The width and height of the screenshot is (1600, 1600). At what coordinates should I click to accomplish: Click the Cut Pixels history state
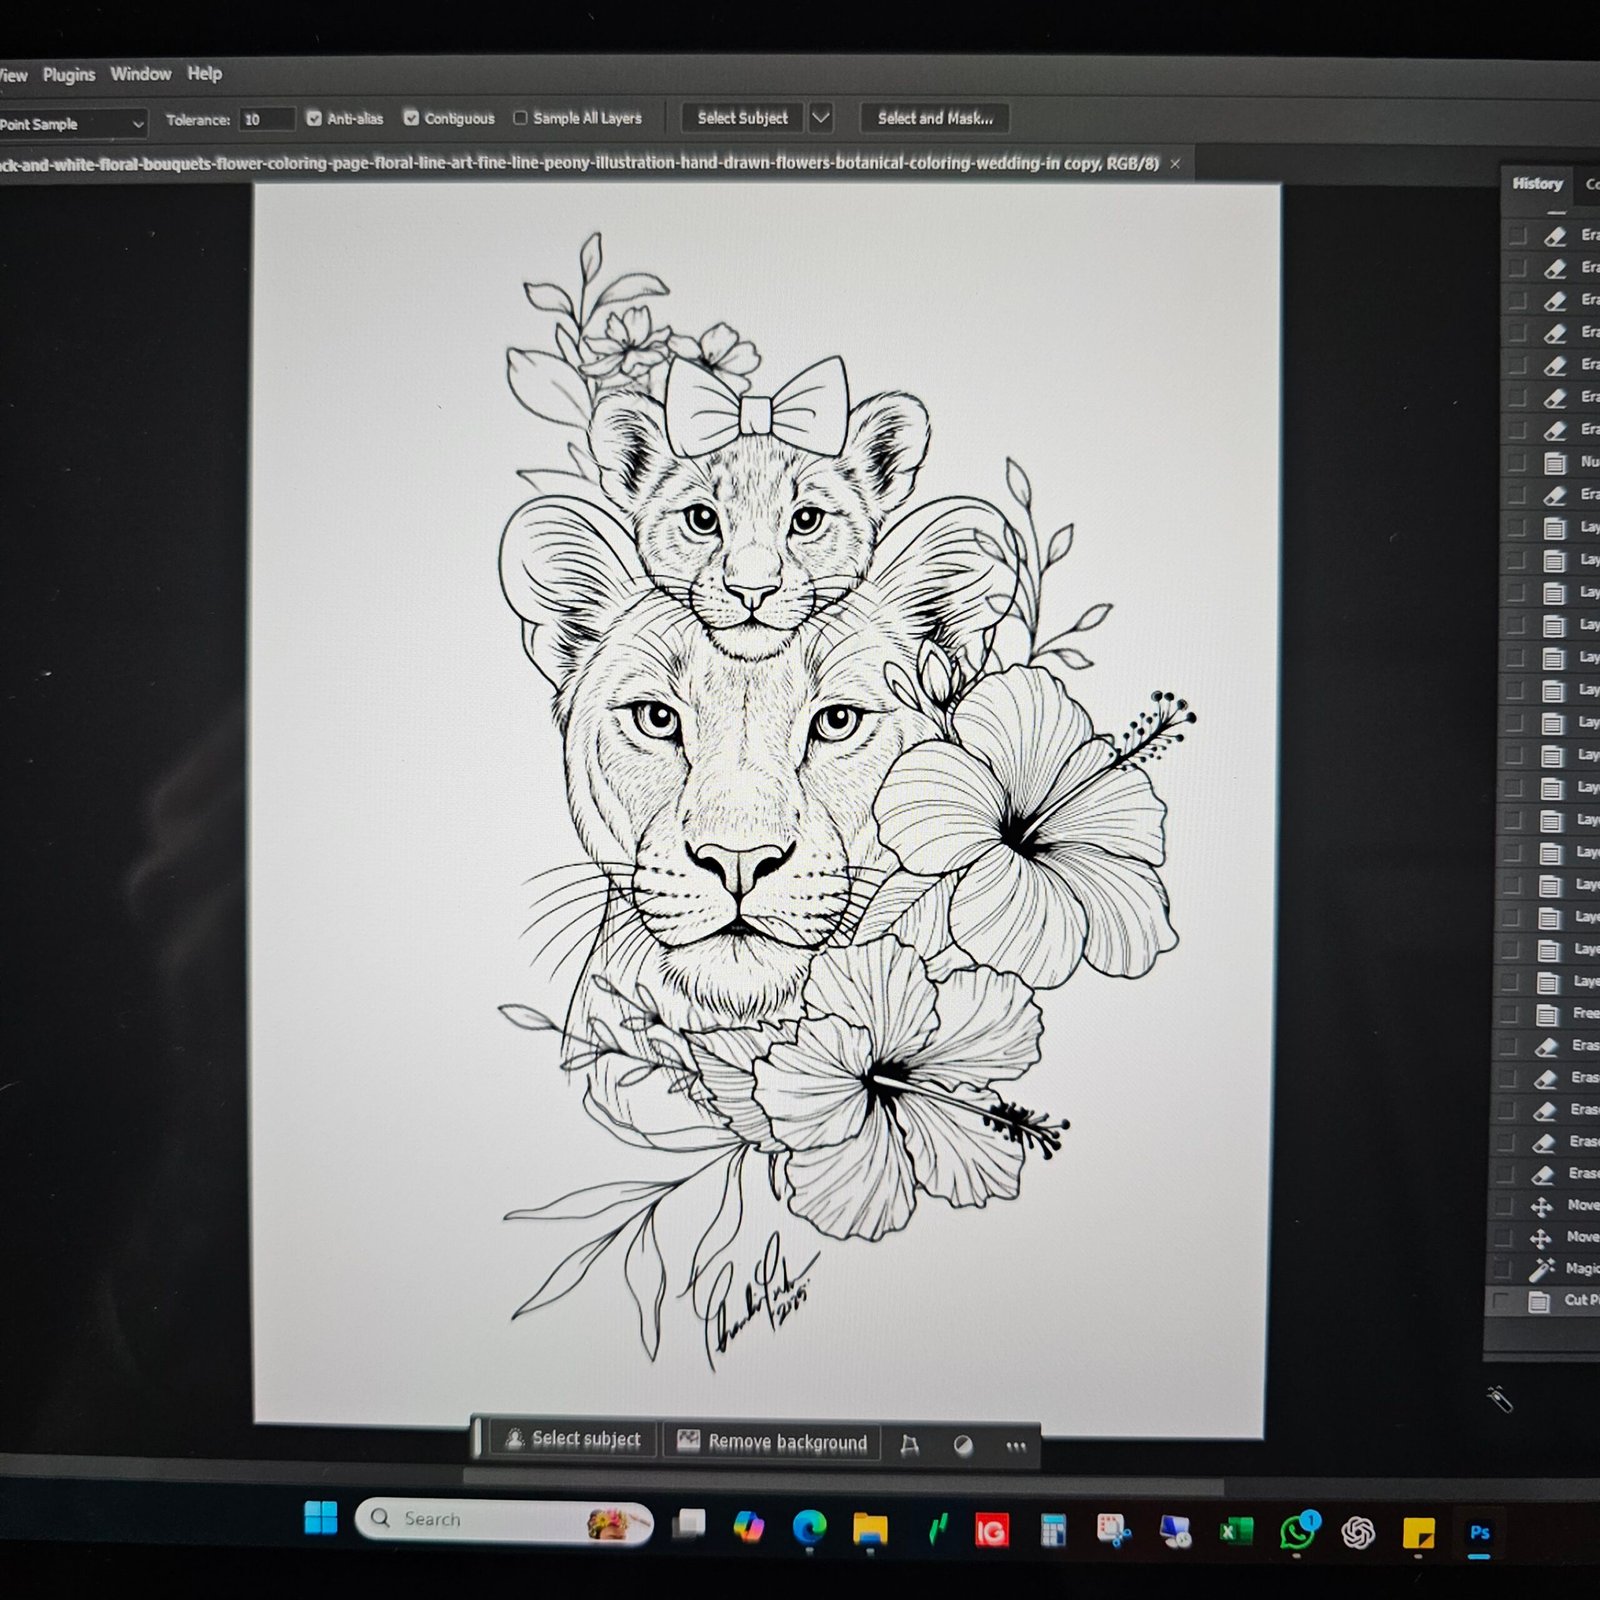[x=1578, y=1300]
